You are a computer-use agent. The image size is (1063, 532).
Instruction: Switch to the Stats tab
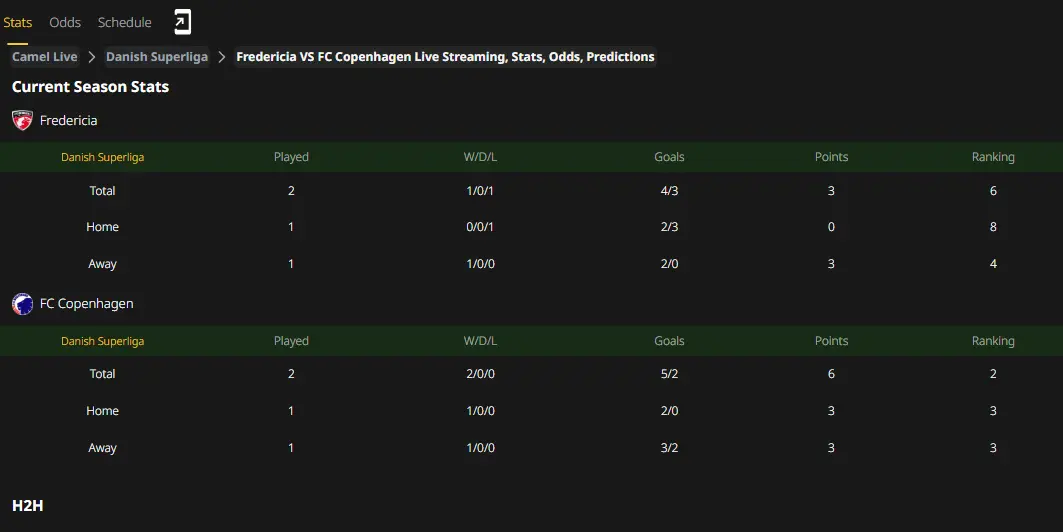click(18, 22)
